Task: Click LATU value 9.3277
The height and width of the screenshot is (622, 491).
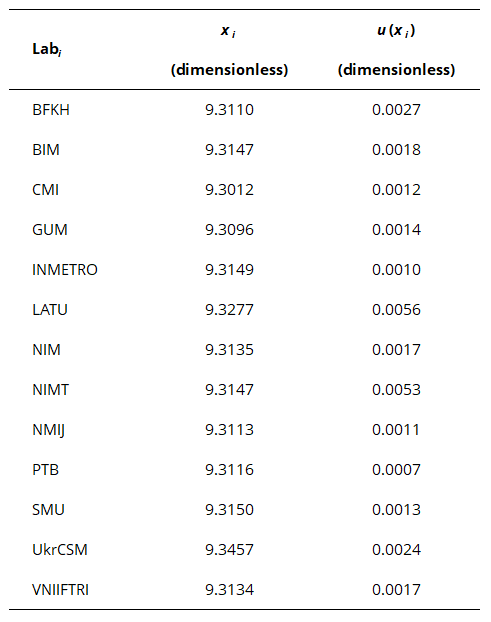Action: click(229, 310)
